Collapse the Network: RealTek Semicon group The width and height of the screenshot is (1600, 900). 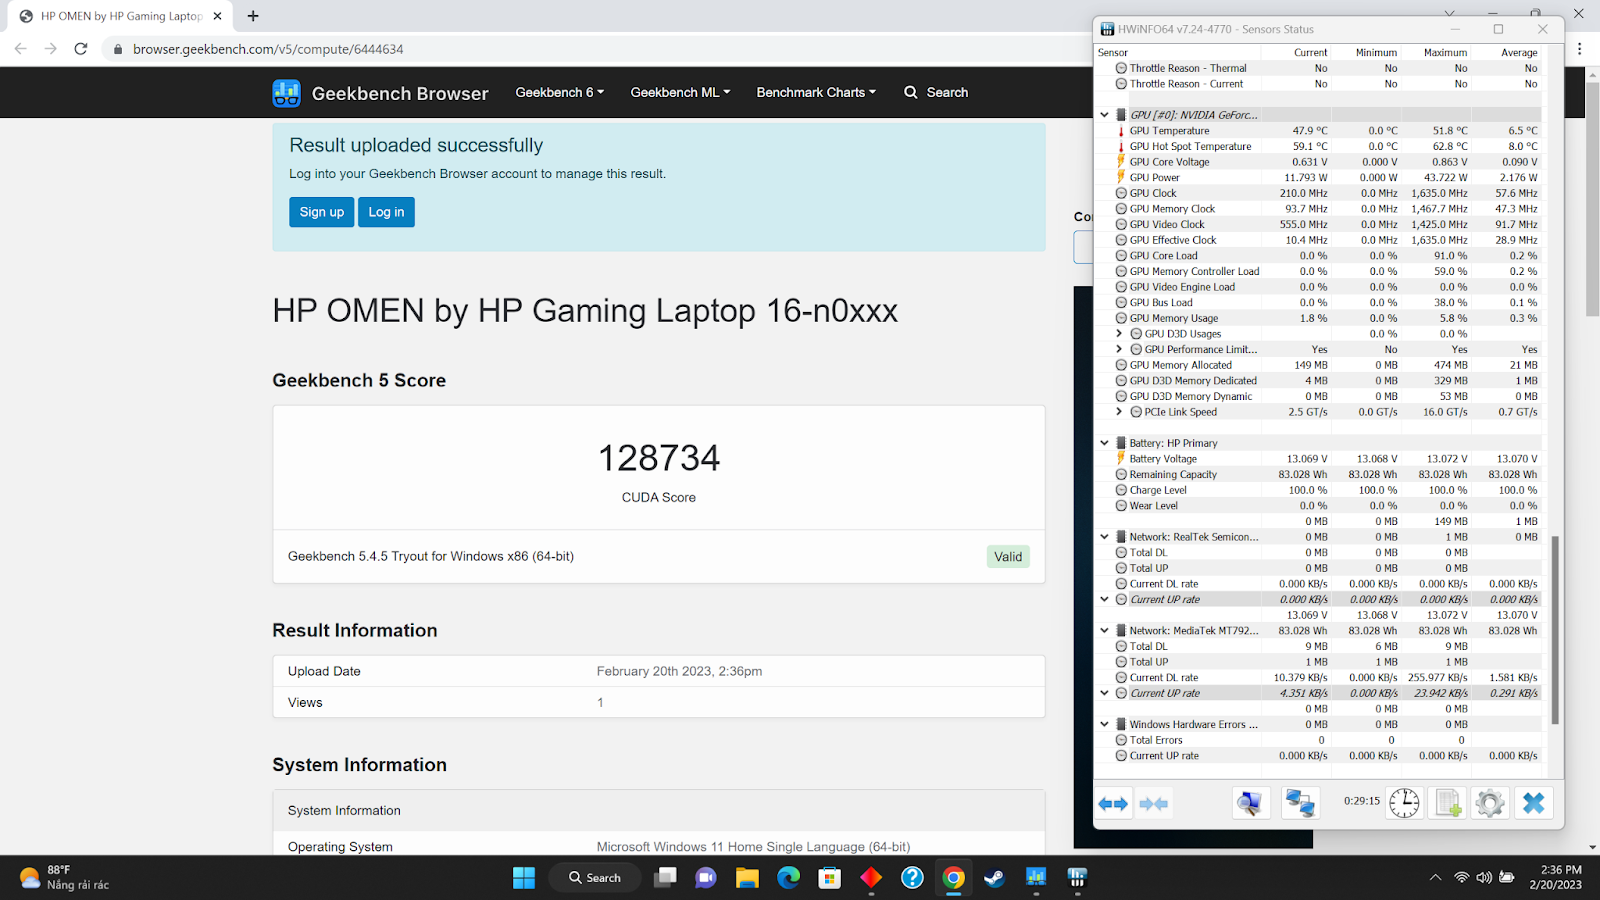pos(1105,537)
